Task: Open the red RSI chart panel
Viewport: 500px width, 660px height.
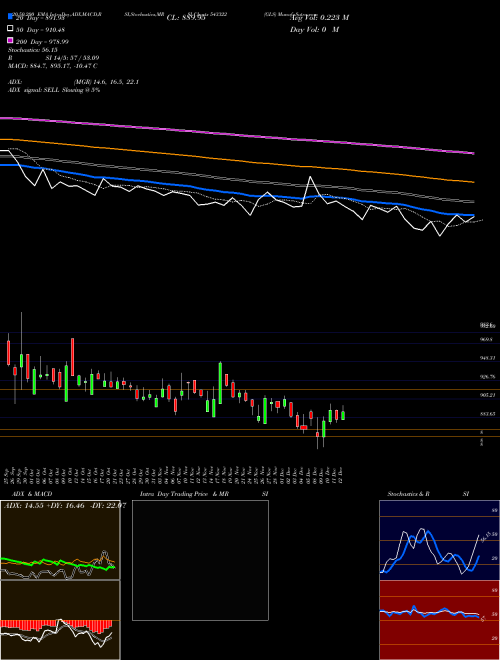Action: click(x=439, y=620)
